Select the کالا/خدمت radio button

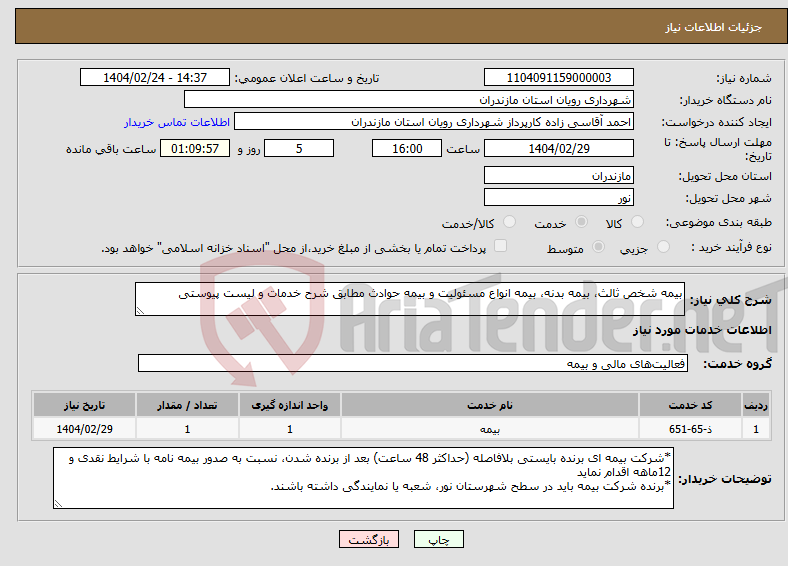(x=510, y=222)
